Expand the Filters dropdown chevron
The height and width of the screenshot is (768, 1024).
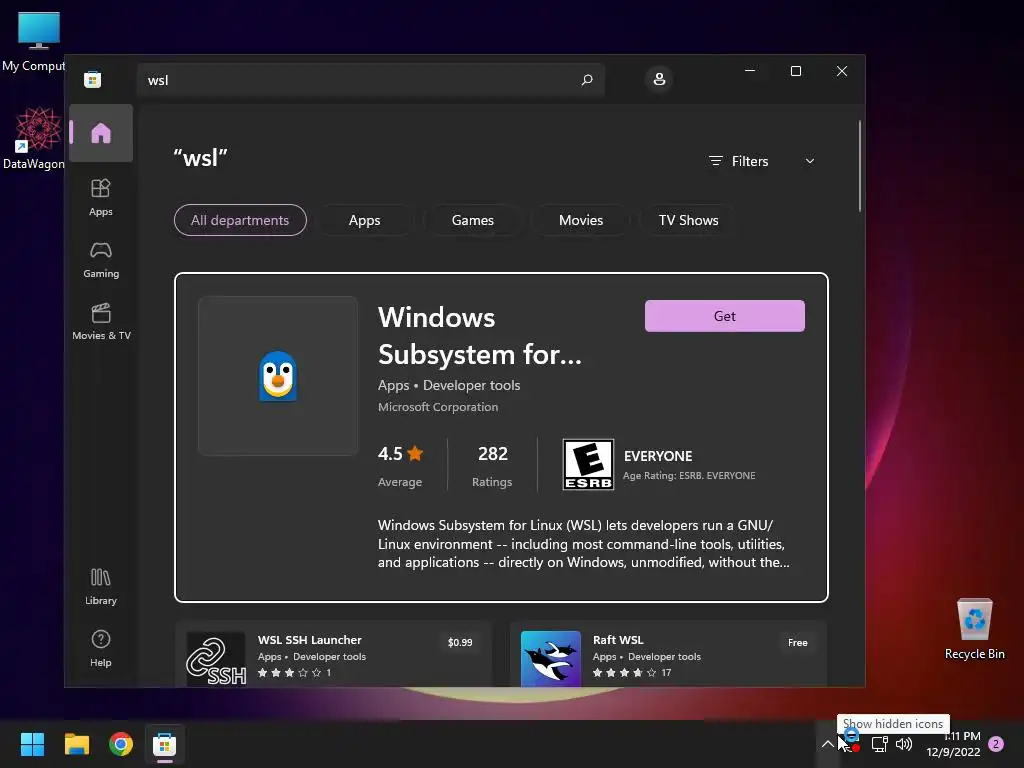pyautogui.click(x=810, y=161)
